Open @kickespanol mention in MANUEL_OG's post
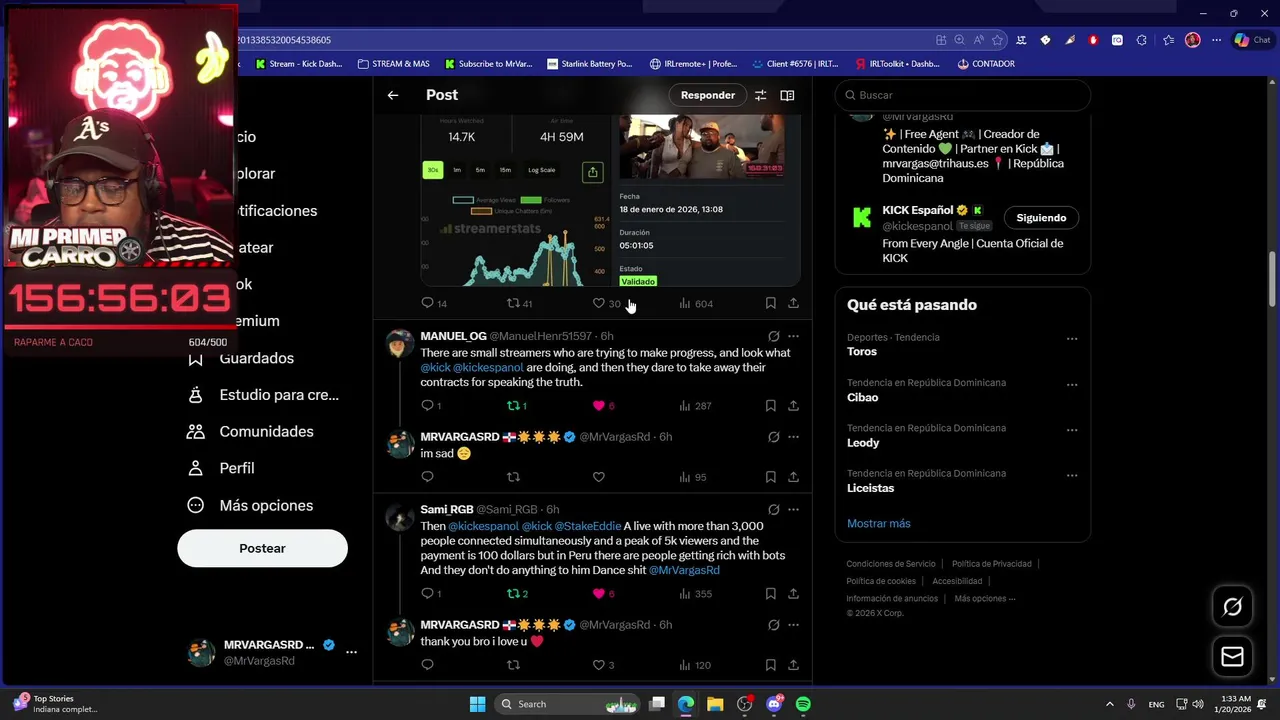Screen dimensions: 1280x720 point(488,368)
